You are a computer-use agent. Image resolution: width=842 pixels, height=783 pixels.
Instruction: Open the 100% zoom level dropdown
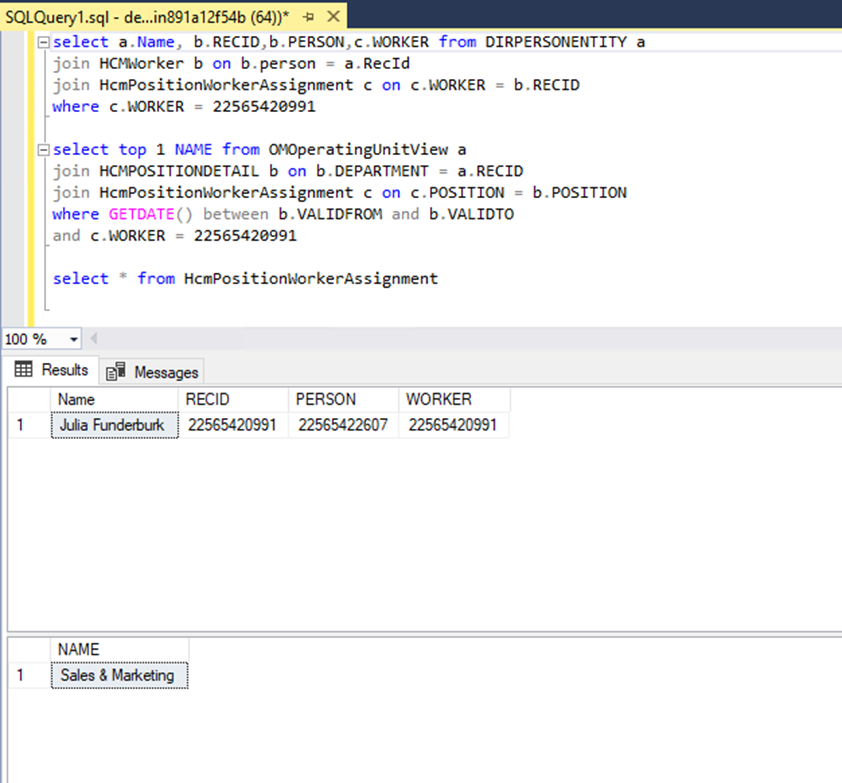pos(74,340)
